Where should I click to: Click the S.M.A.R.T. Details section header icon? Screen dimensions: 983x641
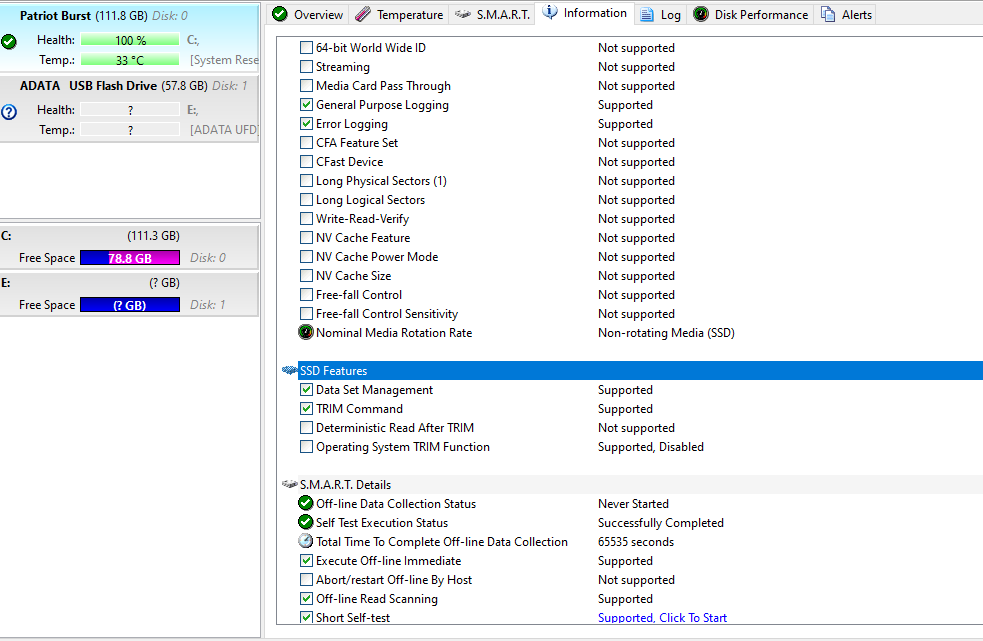tap(290, 484)
